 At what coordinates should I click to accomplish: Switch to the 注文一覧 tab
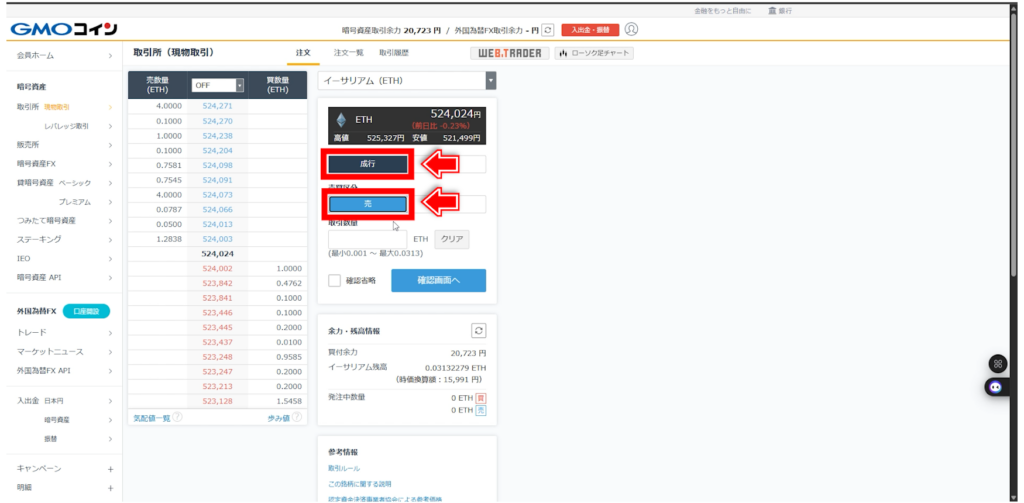click(x=348, y=53)
